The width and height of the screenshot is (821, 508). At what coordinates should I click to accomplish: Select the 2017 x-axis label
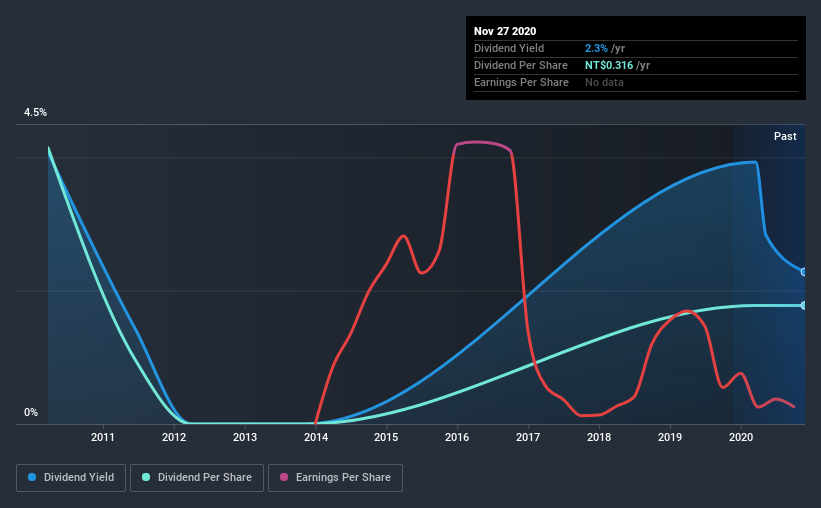(x=528, y=437)
